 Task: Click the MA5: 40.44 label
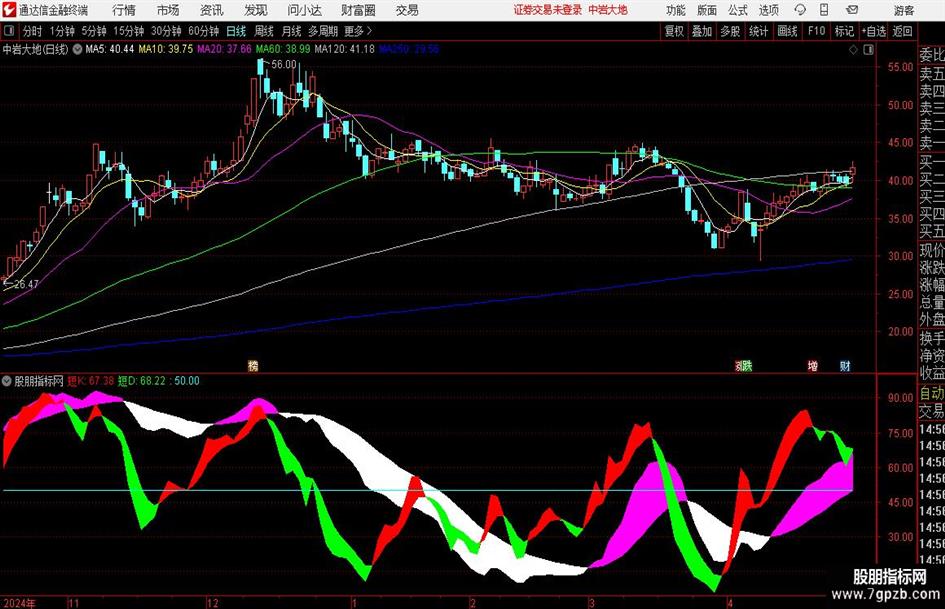(110, 49)
